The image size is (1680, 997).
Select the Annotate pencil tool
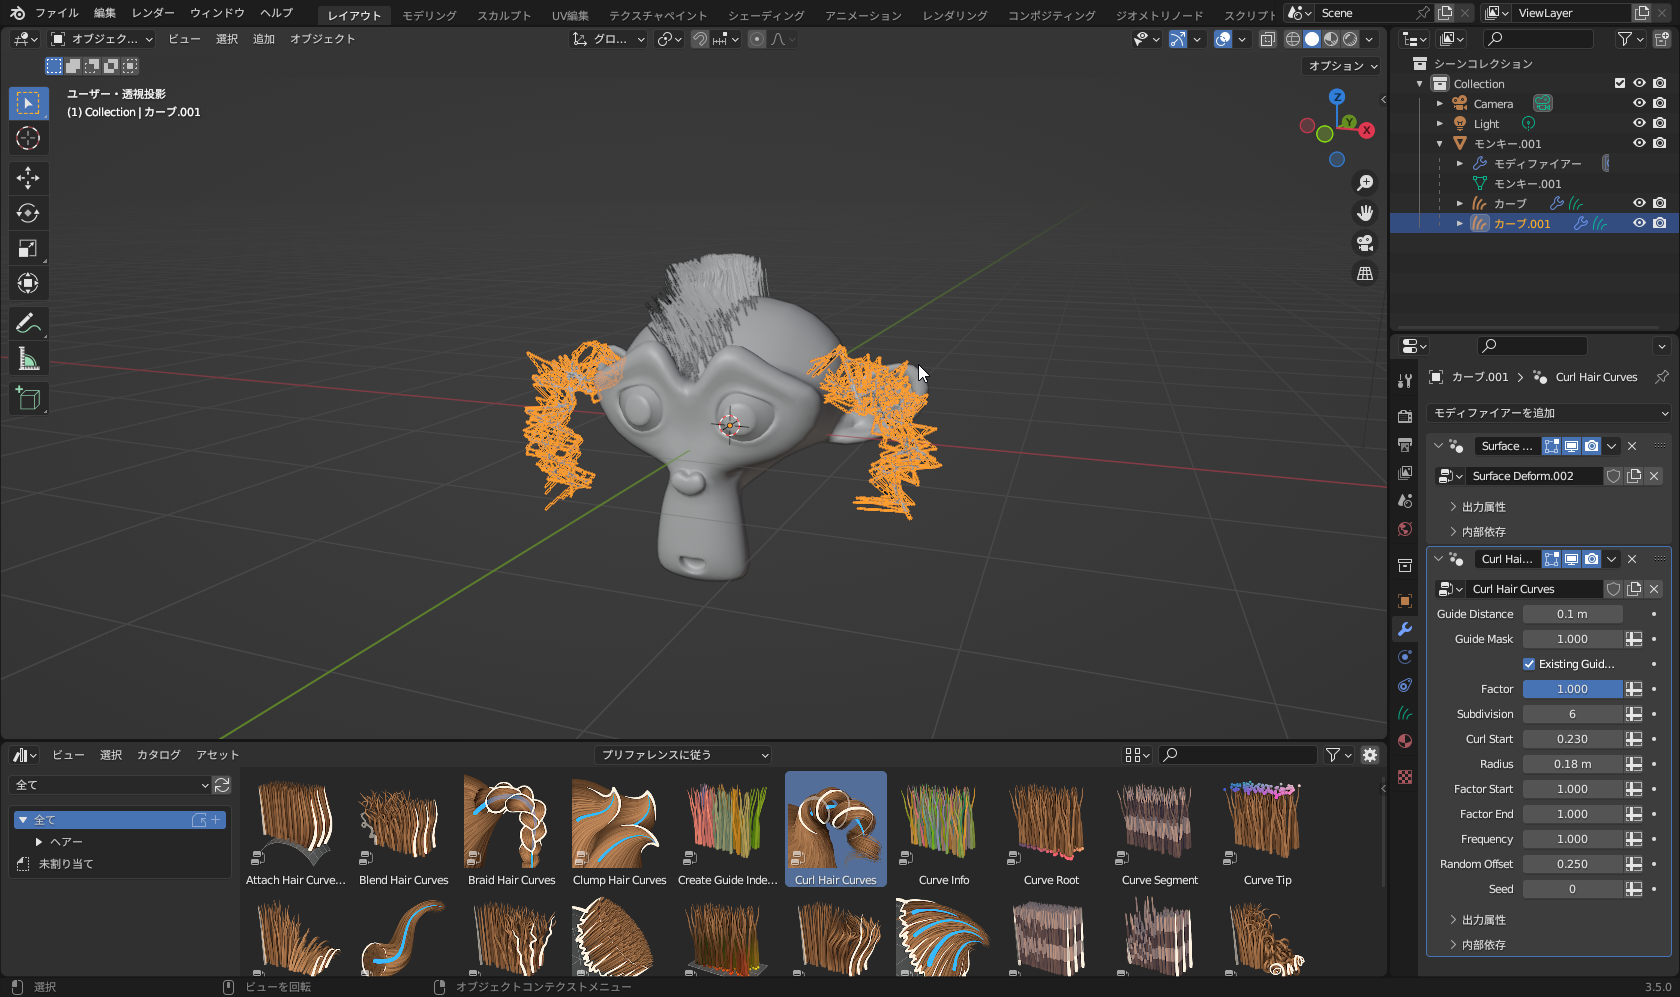tap(28, 323)
